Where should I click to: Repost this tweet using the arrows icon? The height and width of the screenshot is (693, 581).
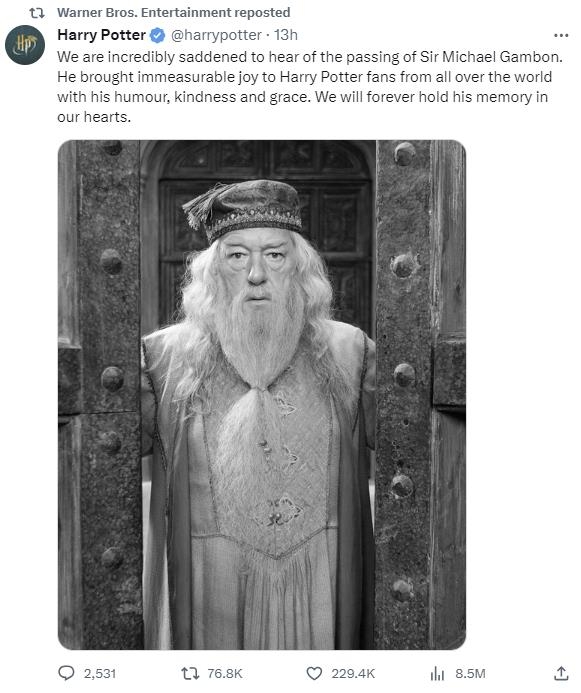click(190, 673)
